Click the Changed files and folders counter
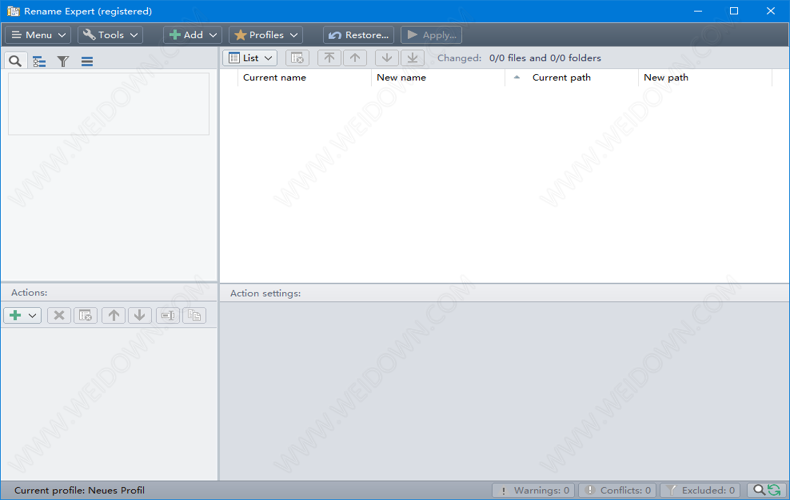 click(x=519, y=58)
